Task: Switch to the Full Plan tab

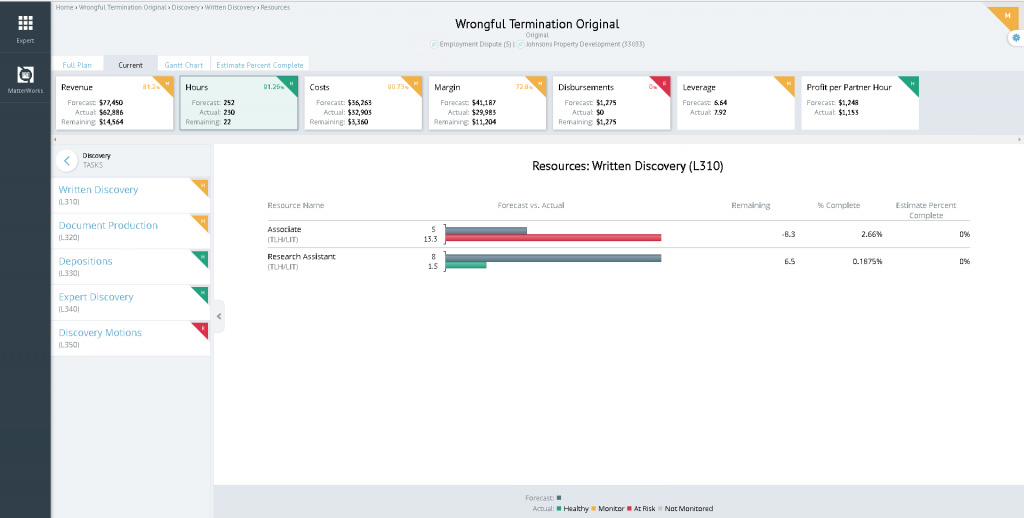Action: 77,65
